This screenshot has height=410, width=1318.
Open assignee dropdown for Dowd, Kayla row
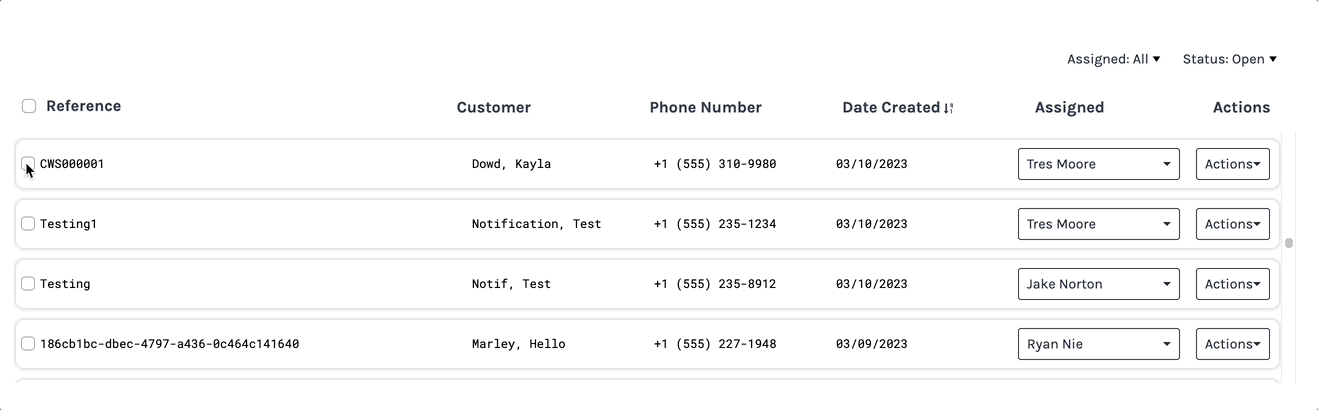[1098, 164]
